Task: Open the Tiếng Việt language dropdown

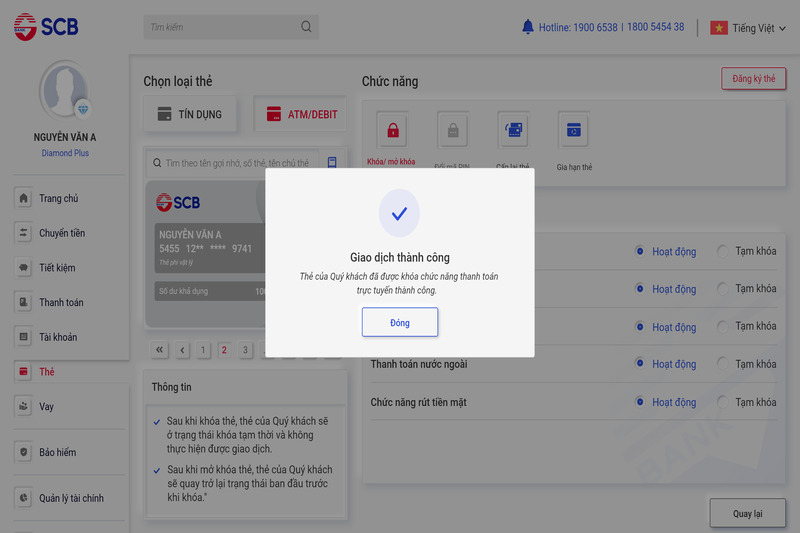Action: pos(759,28)
